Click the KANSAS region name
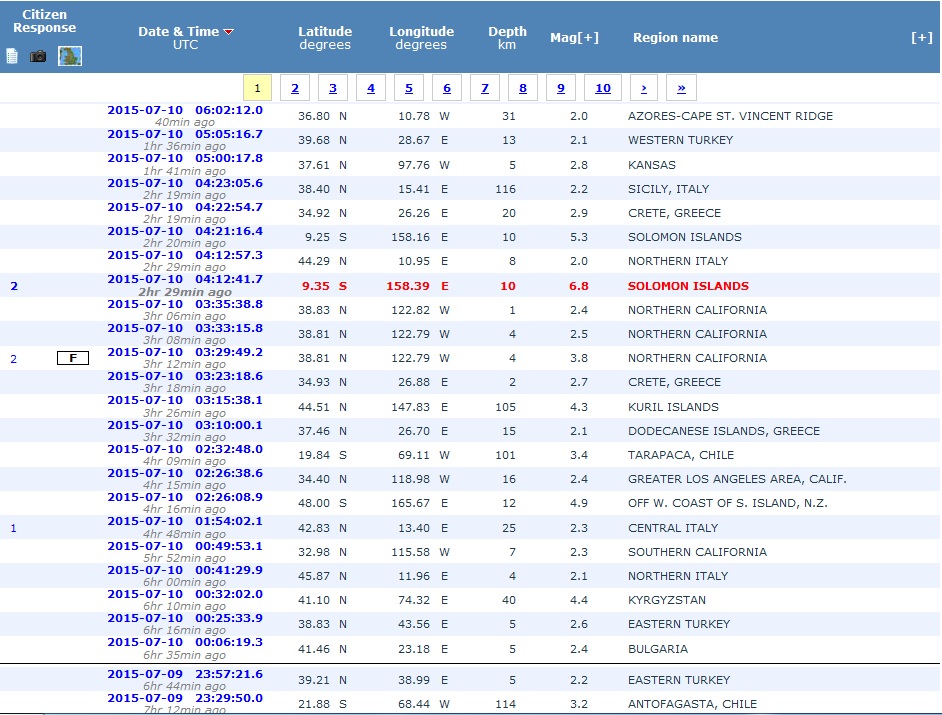This screenshot has width=942, height=715. coord(652,165)
